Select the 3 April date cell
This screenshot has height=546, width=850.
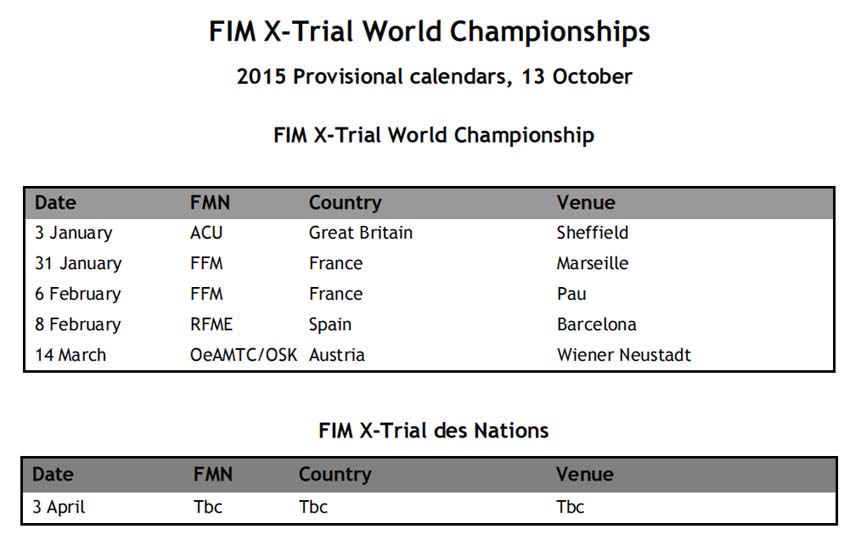pos(59,508)
